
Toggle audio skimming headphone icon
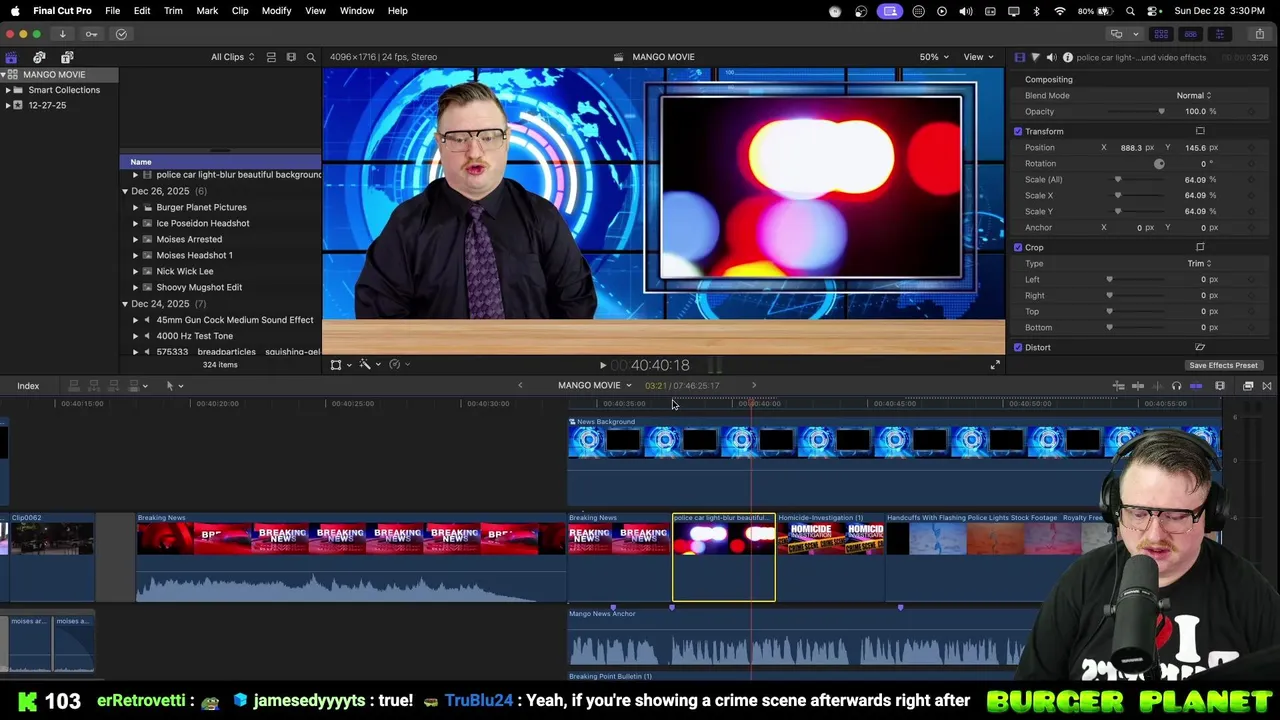click(x=1176, y=386)
